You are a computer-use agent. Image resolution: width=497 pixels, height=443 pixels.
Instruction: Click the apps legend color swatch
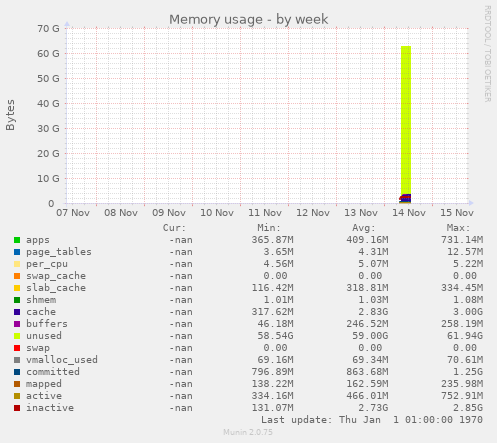tap(17, 240)
